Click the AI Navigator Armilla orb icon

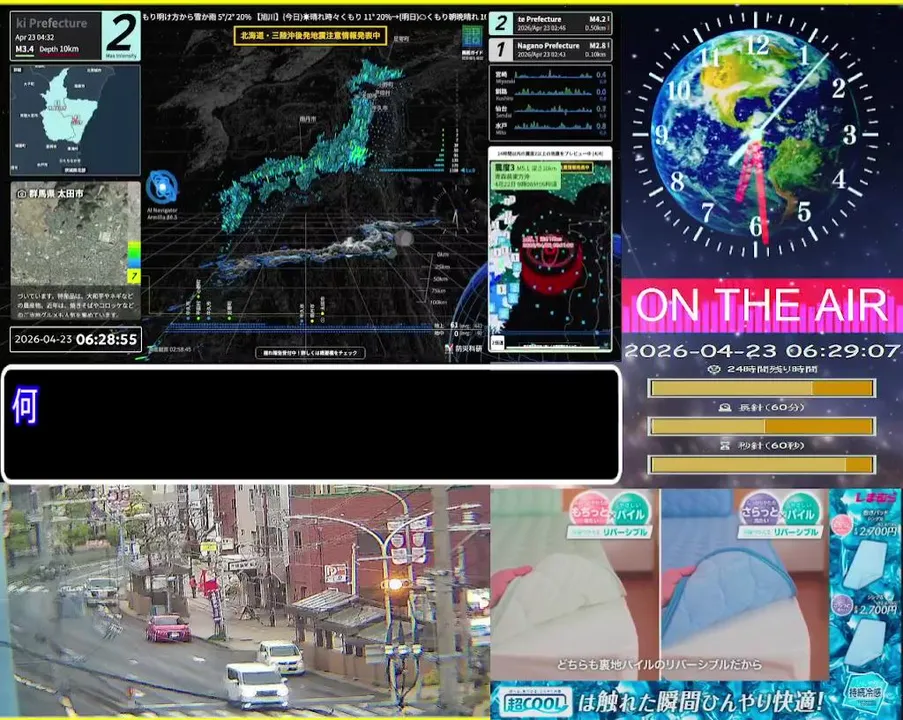[x=162, y=187]
